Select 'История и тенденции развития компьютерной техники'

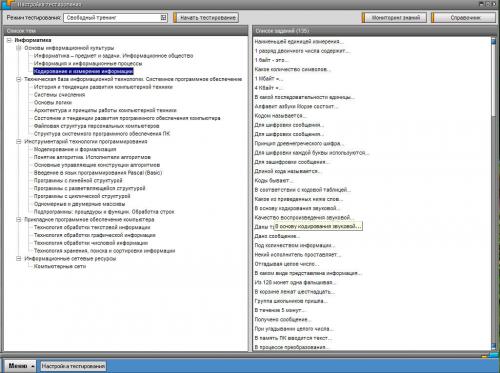(103, 87)
